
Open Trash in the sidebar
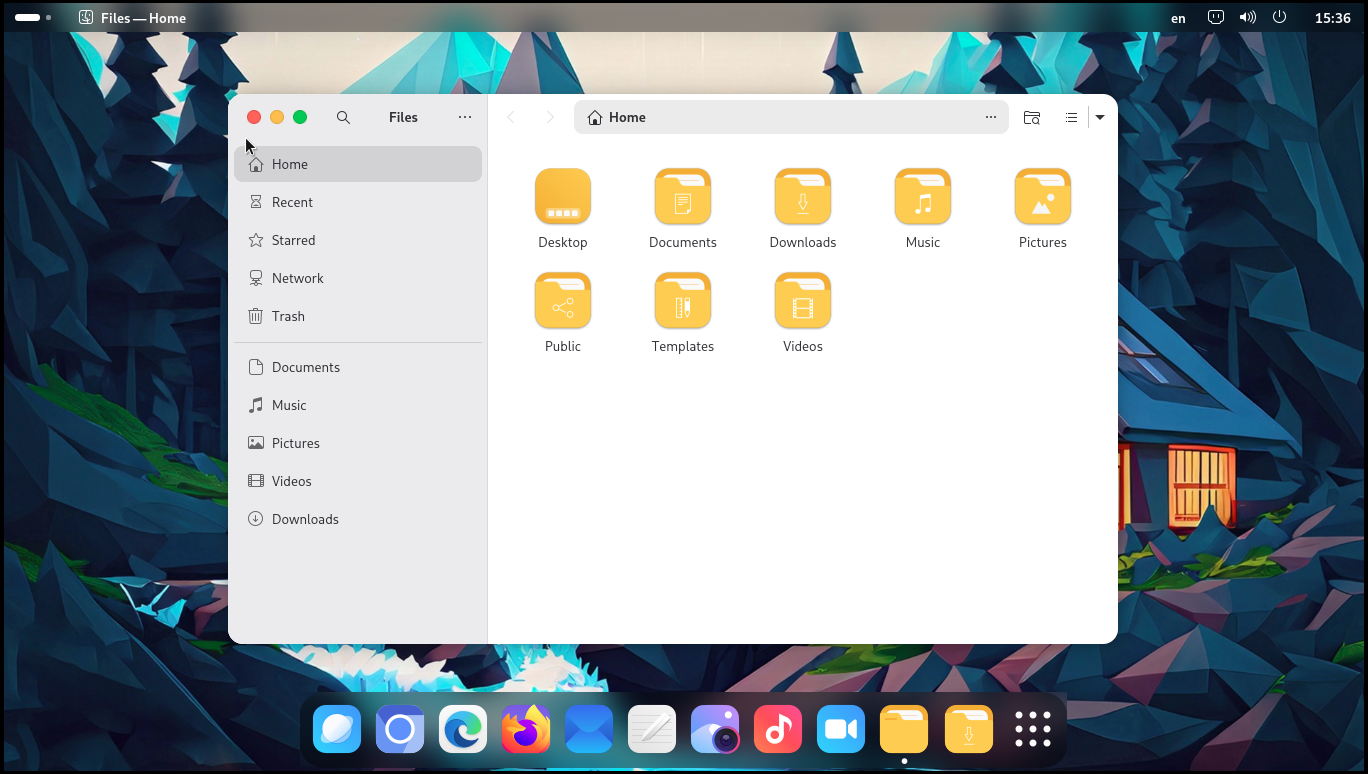pyautogui.click(x=358, y=316)
